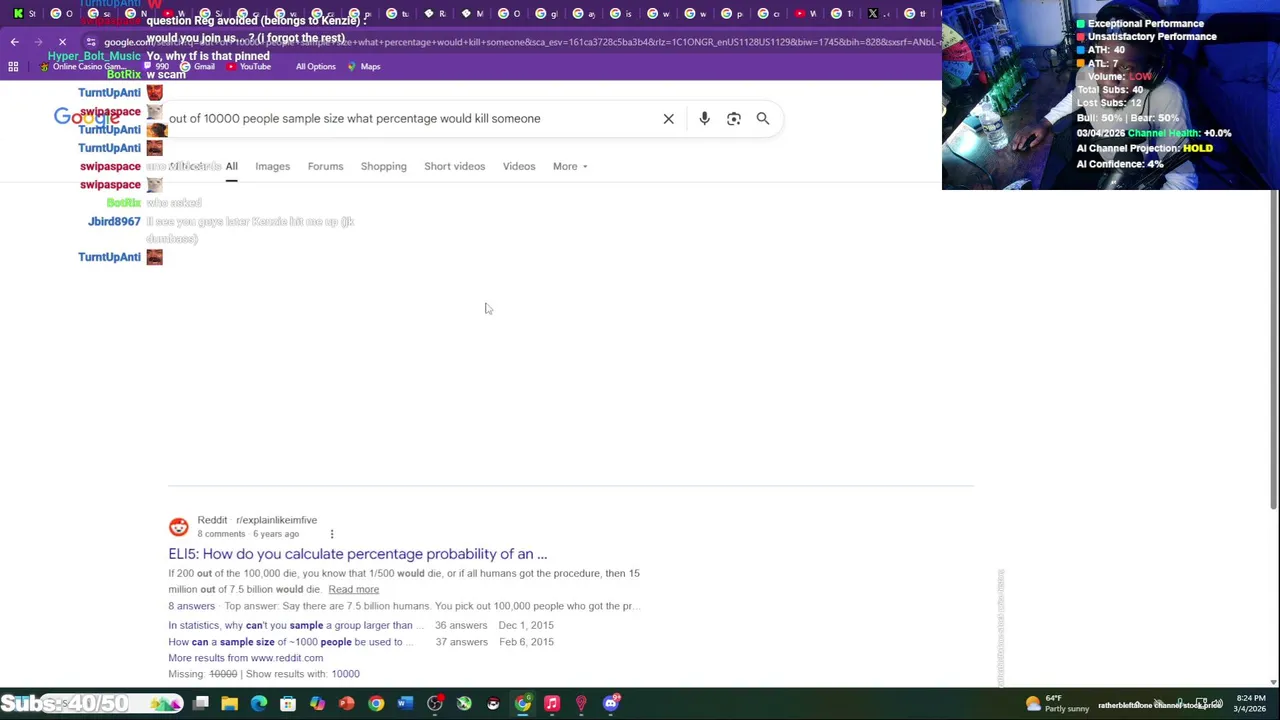This screenshot has width=1280, height=720.
Task: Open Apple Music from taskbar
Action: coord(552,704)
